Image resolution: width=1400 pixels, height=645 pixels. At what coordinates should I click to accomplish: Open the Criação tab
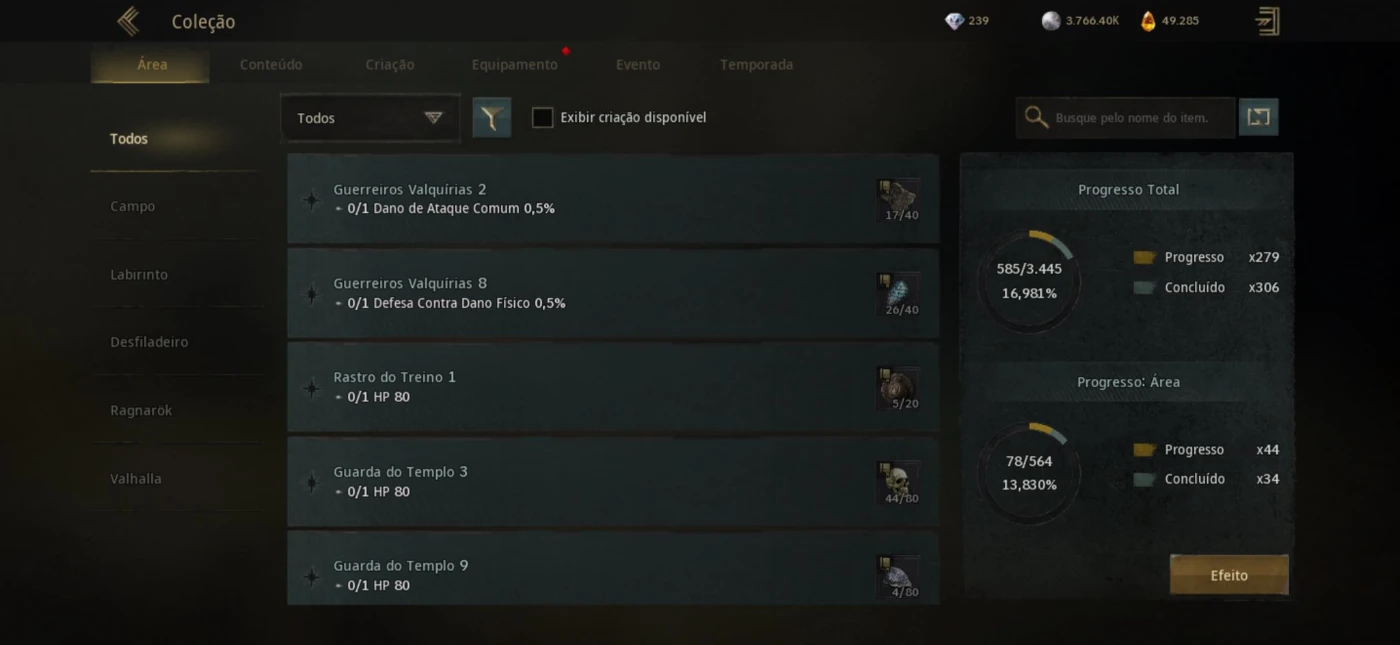[x=390, y=64]
